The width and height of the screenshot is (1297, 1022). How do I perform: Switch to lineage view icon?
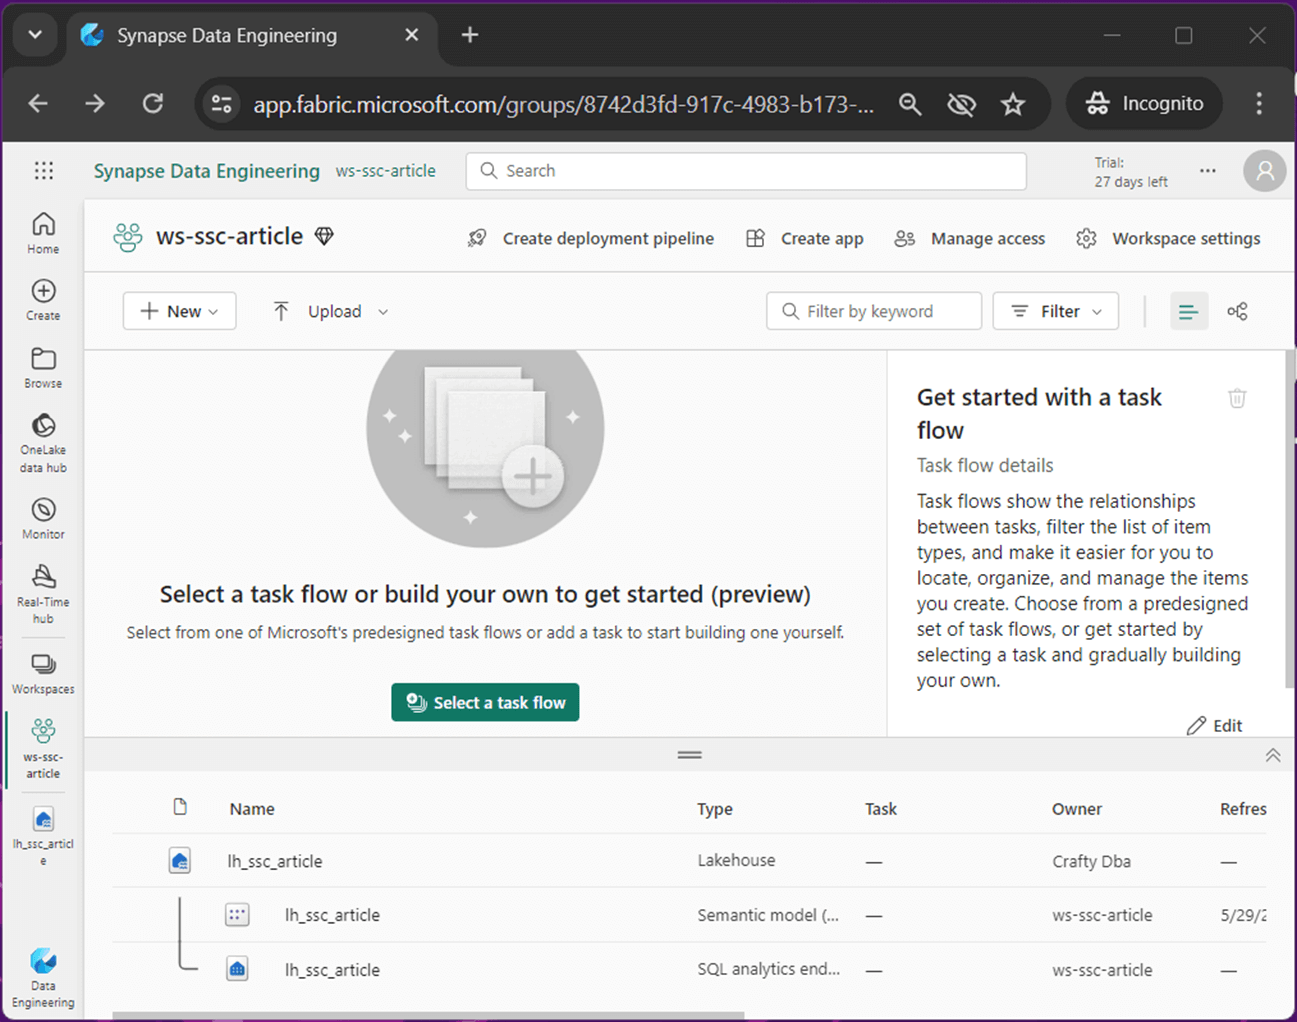click(x=1237, y=312)
